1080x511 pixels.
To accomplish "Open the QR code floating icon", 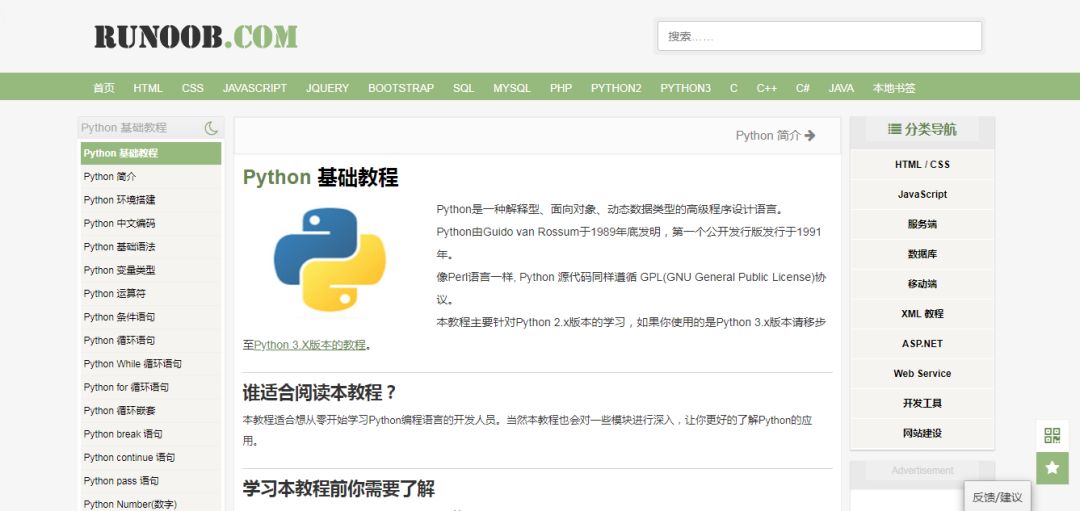I will pos(1052,435).
